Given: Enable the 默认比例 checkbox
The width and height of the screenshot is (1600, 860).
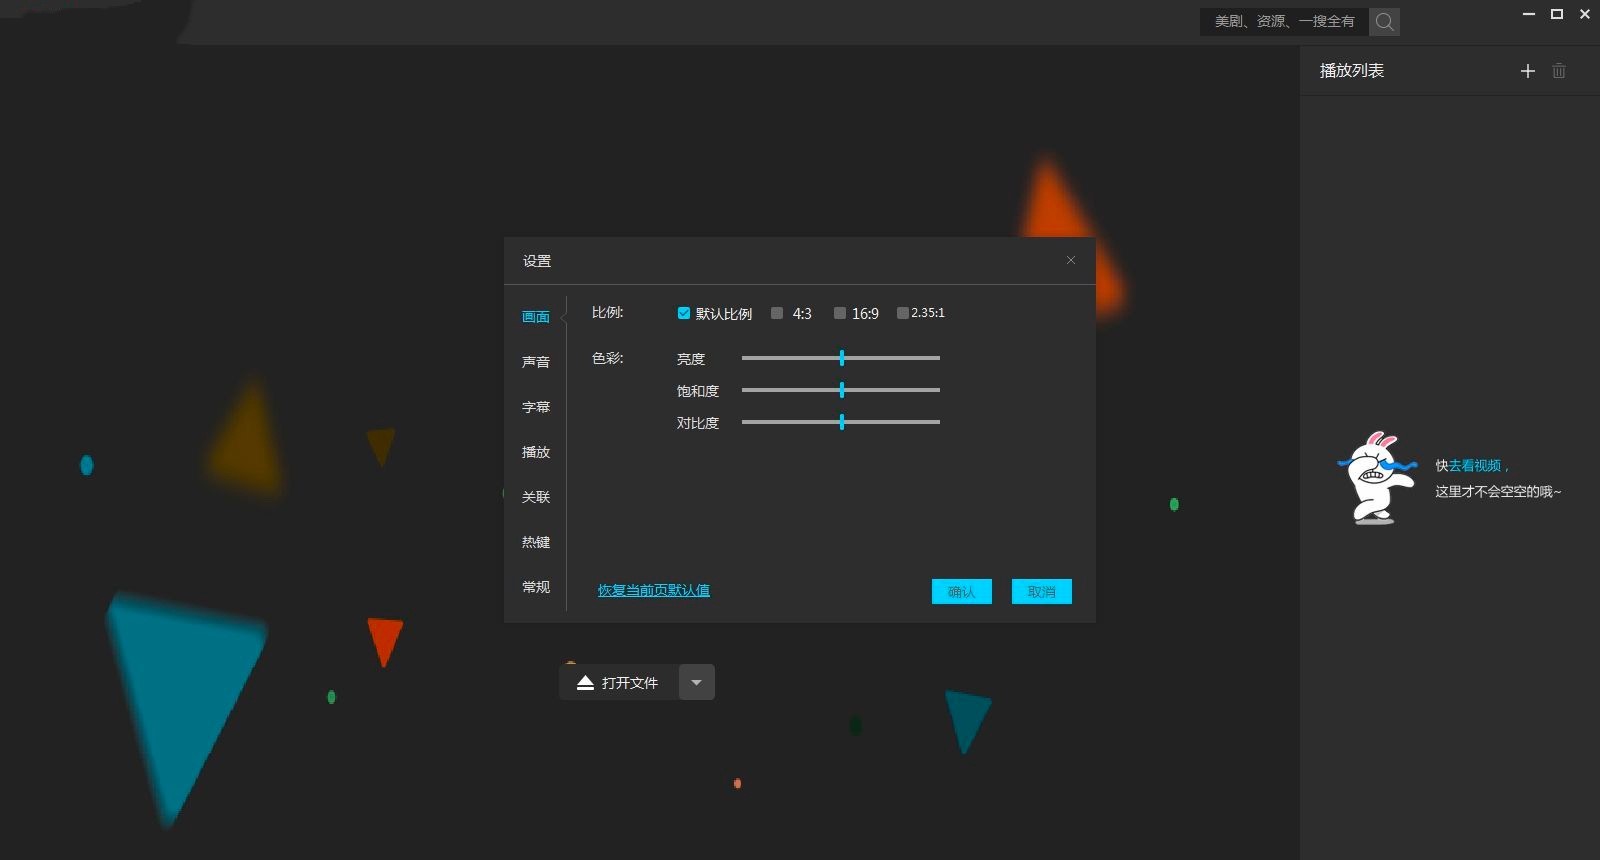Looking at the screenshot, I should pos(684,313).
